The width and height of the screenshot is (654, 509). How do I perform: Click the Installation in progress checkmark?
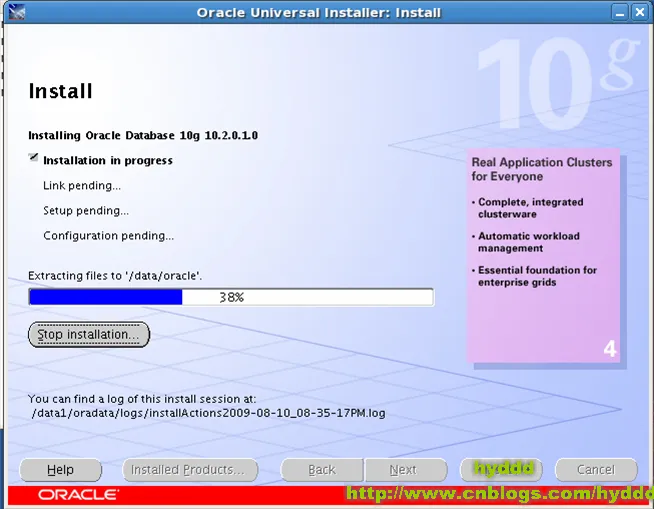tap(33, 157)
